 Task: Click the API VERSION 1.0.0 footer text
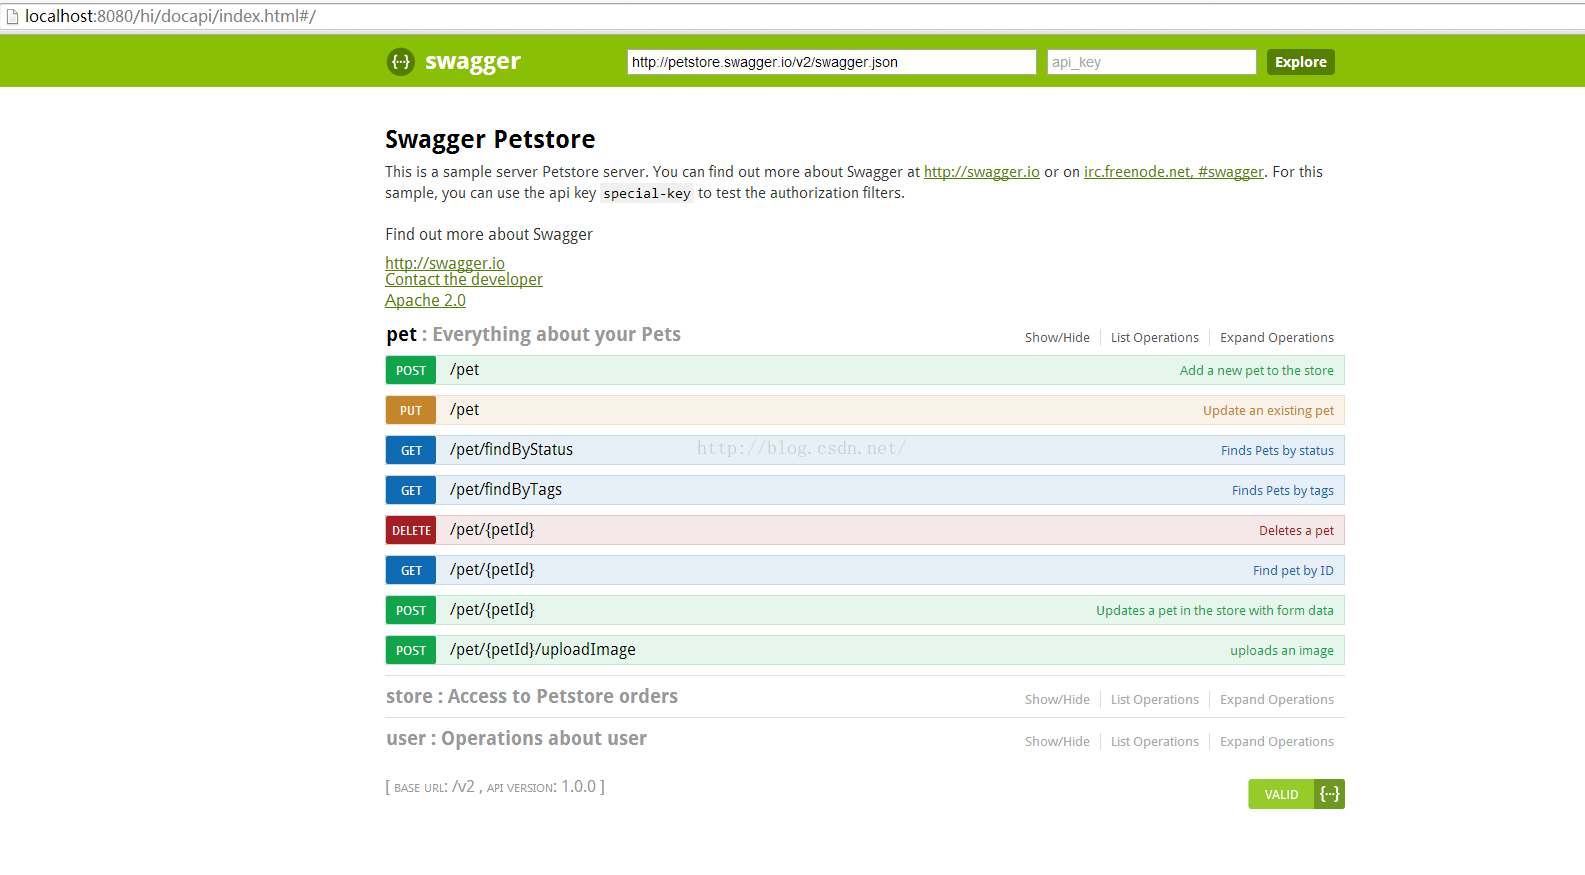541,787
